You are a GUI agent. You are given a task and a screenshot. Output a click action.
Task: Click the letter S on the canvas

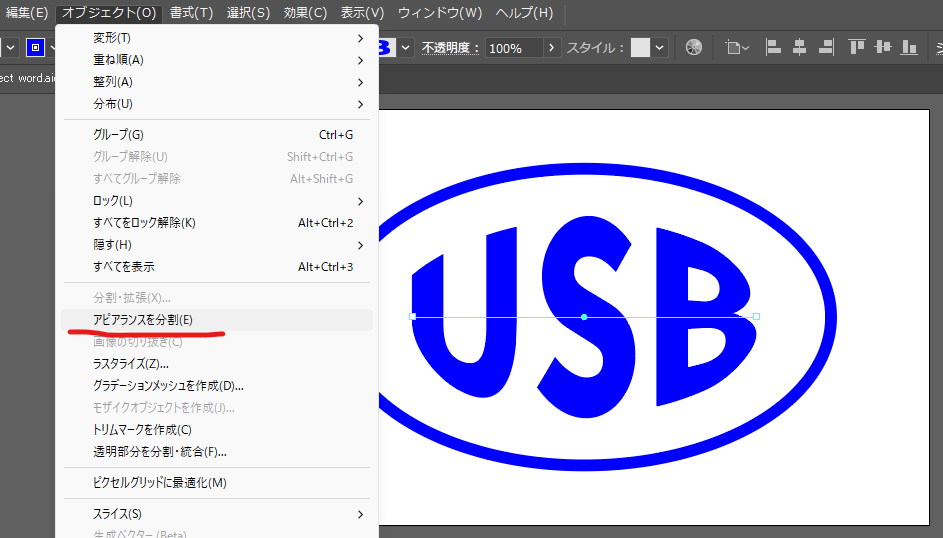[585, 317]
